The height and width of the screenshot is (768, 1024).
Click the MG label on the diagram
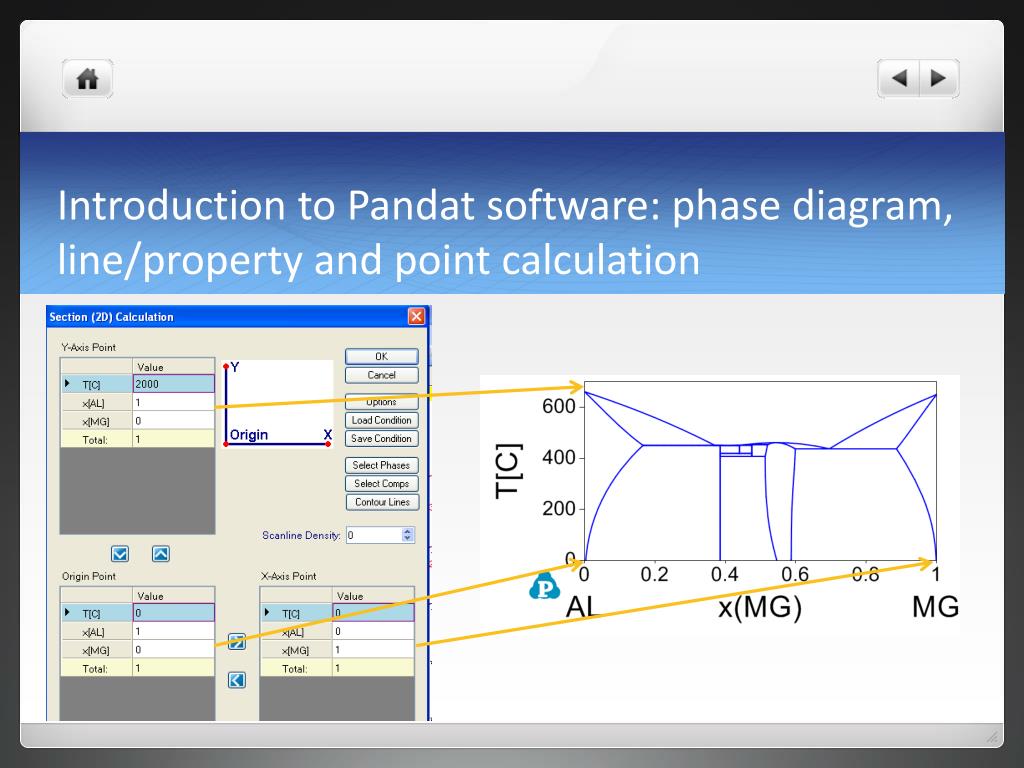[935, 607]
